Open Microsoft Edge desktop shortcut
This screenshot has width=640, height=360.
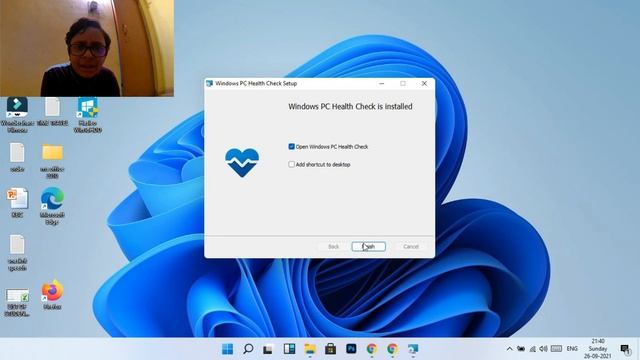click(52, 206)
